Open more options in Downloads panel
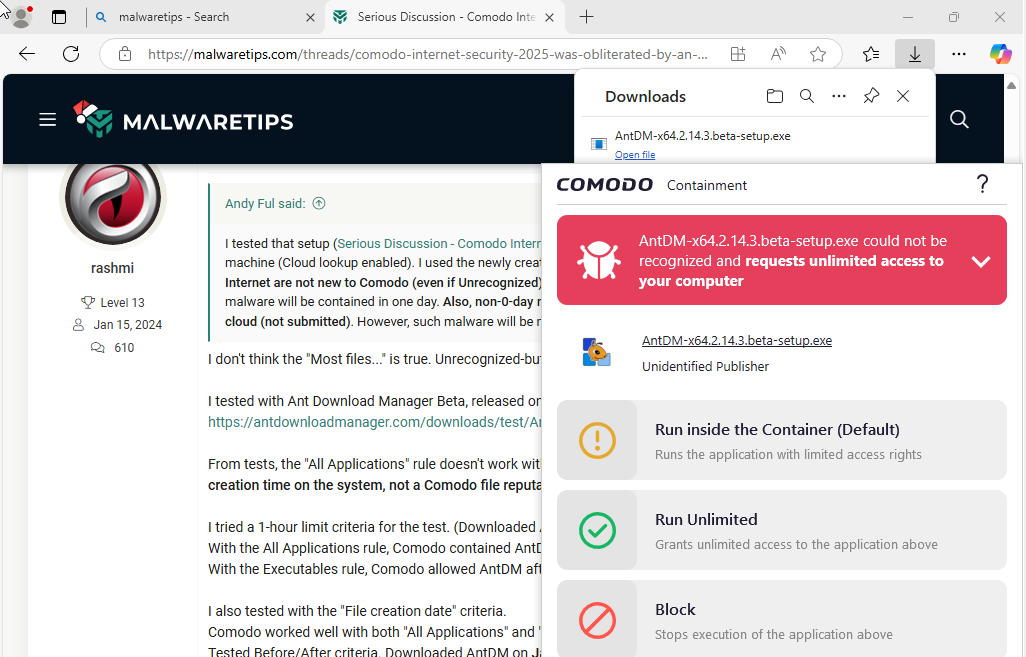The image size is (1026, 657). click(x=839, y=96)
